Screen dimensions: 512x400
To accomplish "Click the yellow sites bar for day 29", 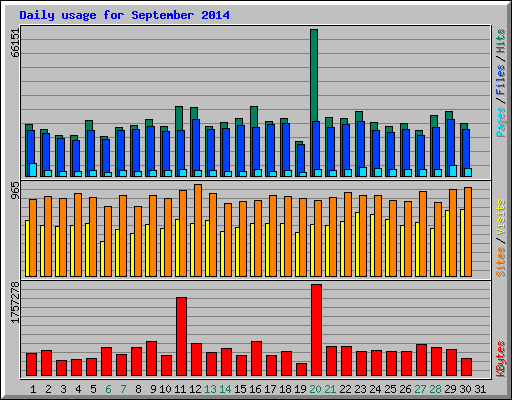I will tap(447, 243).
